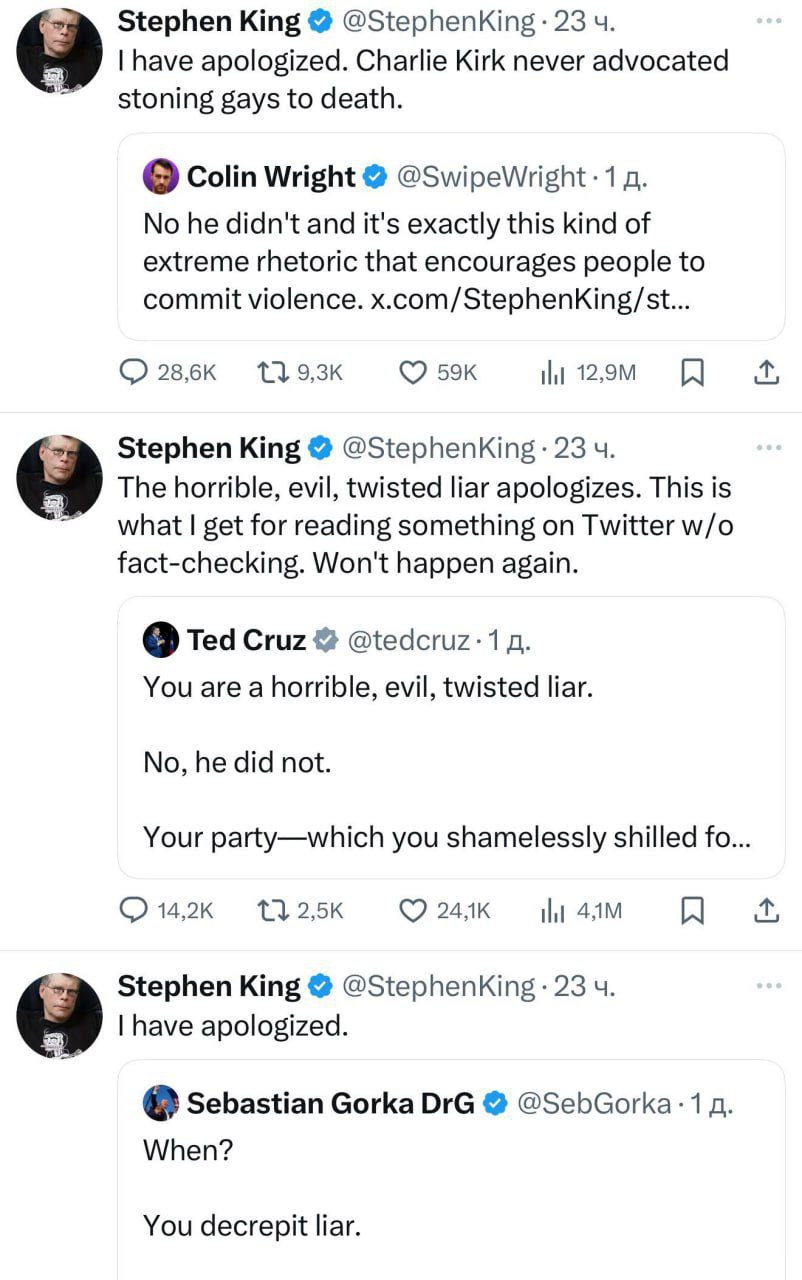Reply to the Charlie Kirk apology tweet
This screenshot has width=802, height=1280.
(134, 373)
